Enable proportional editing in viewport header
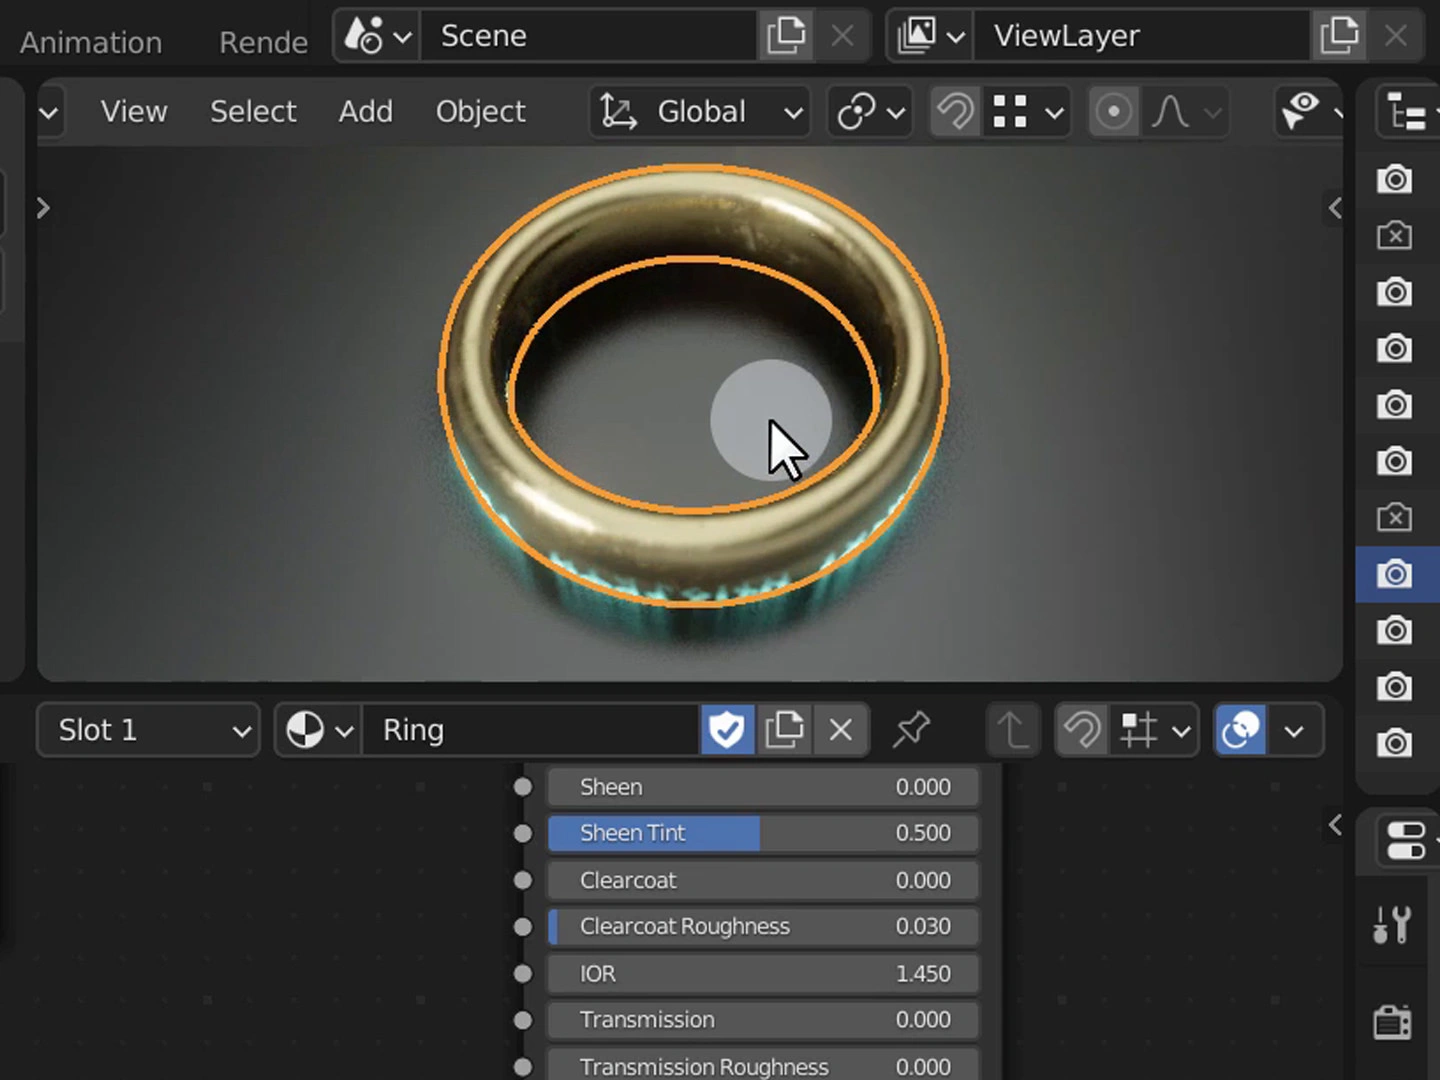 click(1113, 112)
